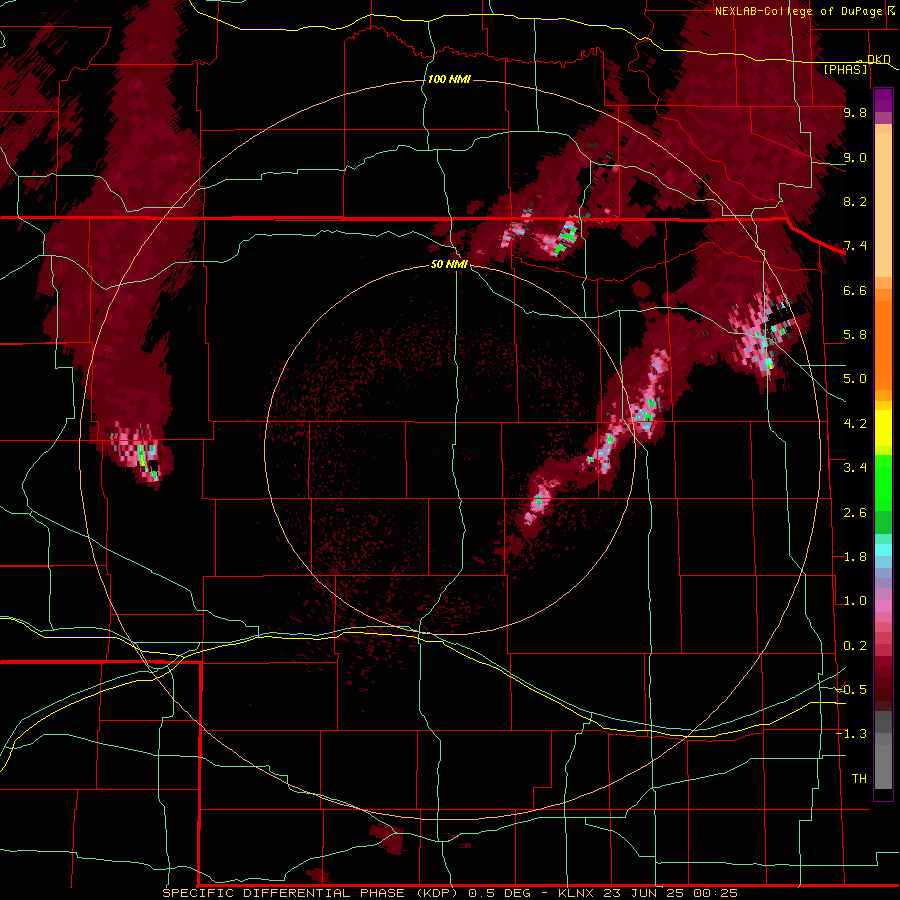Screen dimensions: 900x900
Task: Select the 1.0 legend label
Action: coord(855,601)
